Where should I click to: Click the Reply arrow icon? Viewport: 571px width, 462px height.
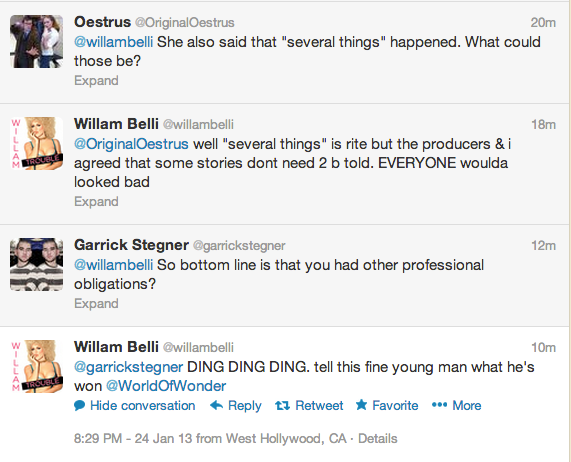(217, 405)
